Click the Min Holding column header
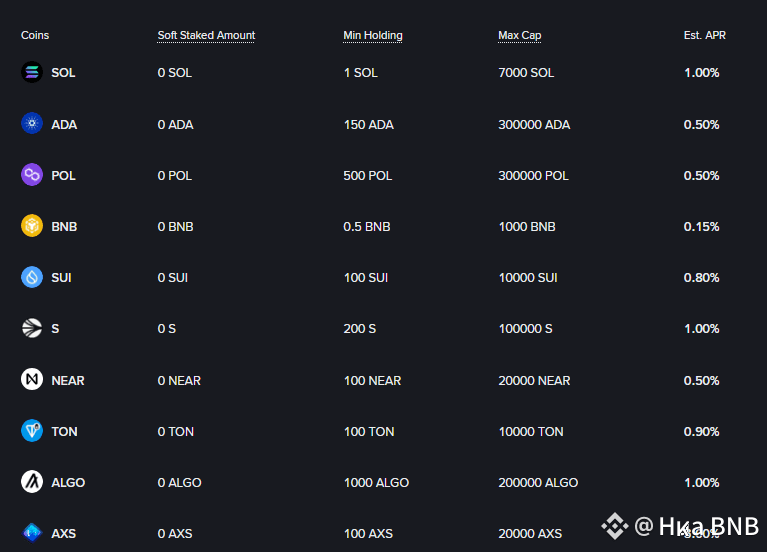This screenshot has width=767, height=552. (x=373, y=35)
